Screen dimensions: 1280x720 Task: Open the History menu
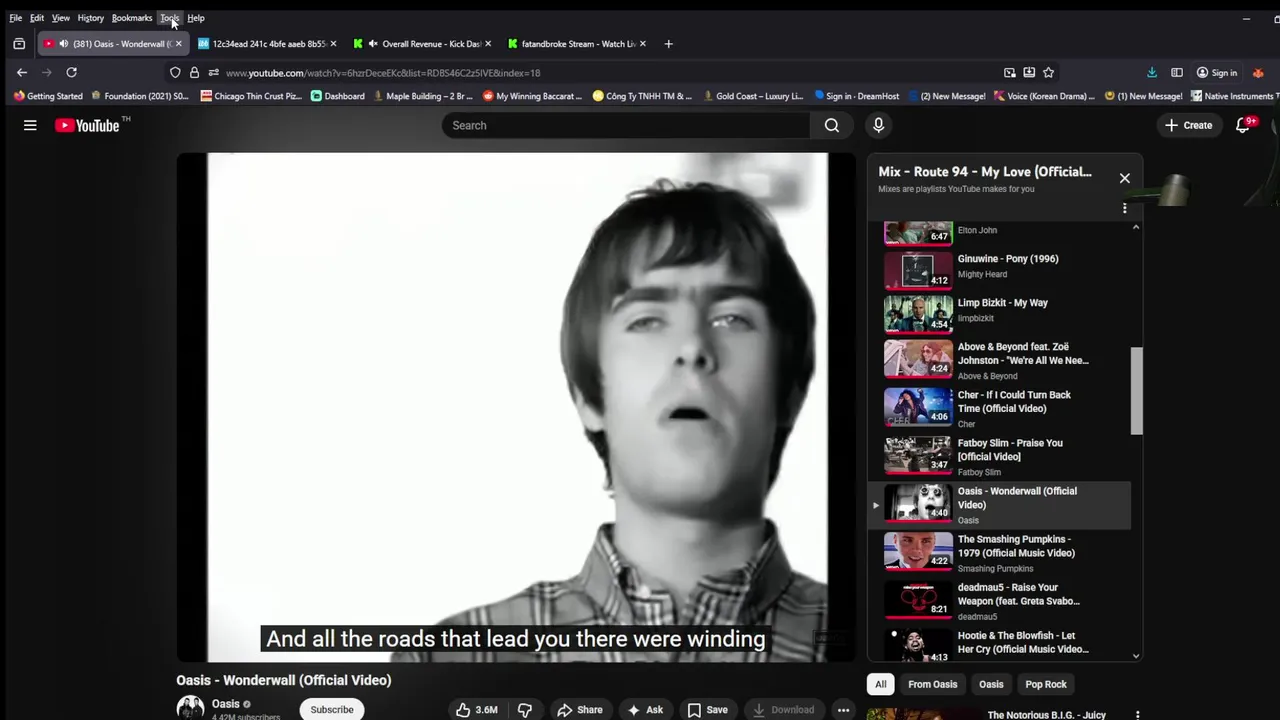pos(91,18)
